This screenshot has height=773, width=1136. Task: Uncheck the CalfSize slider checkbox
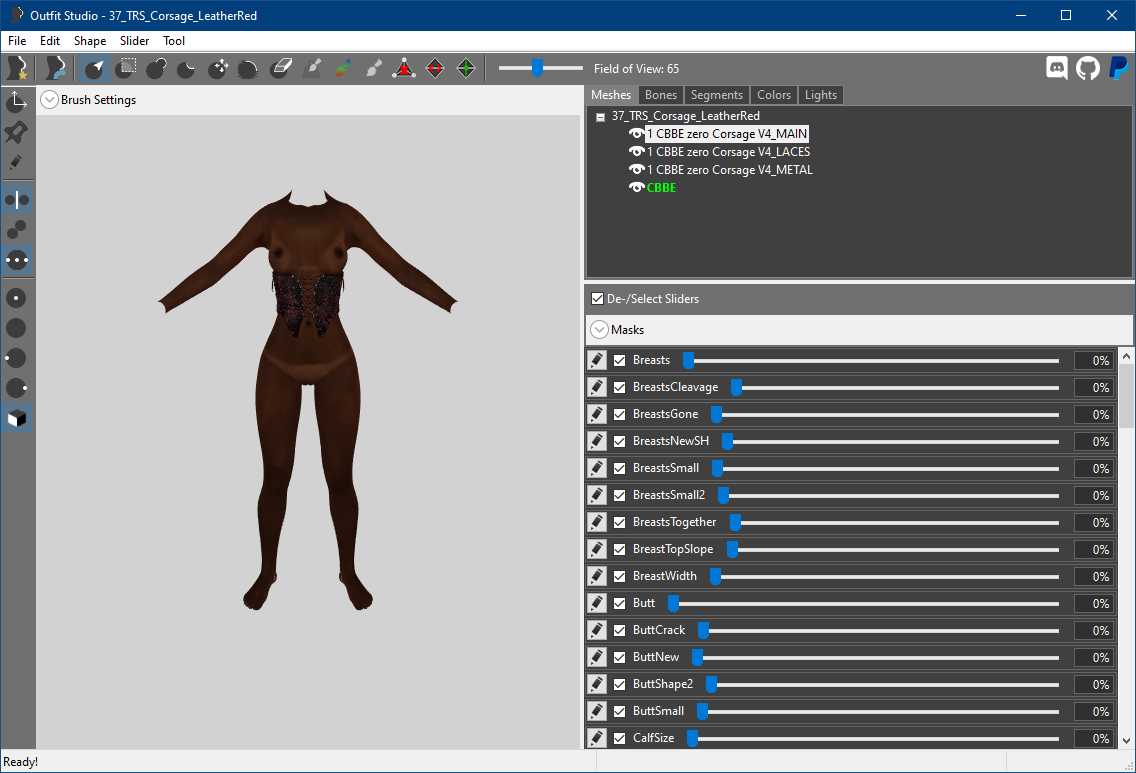pyautogui.click(x=619, y=738)
